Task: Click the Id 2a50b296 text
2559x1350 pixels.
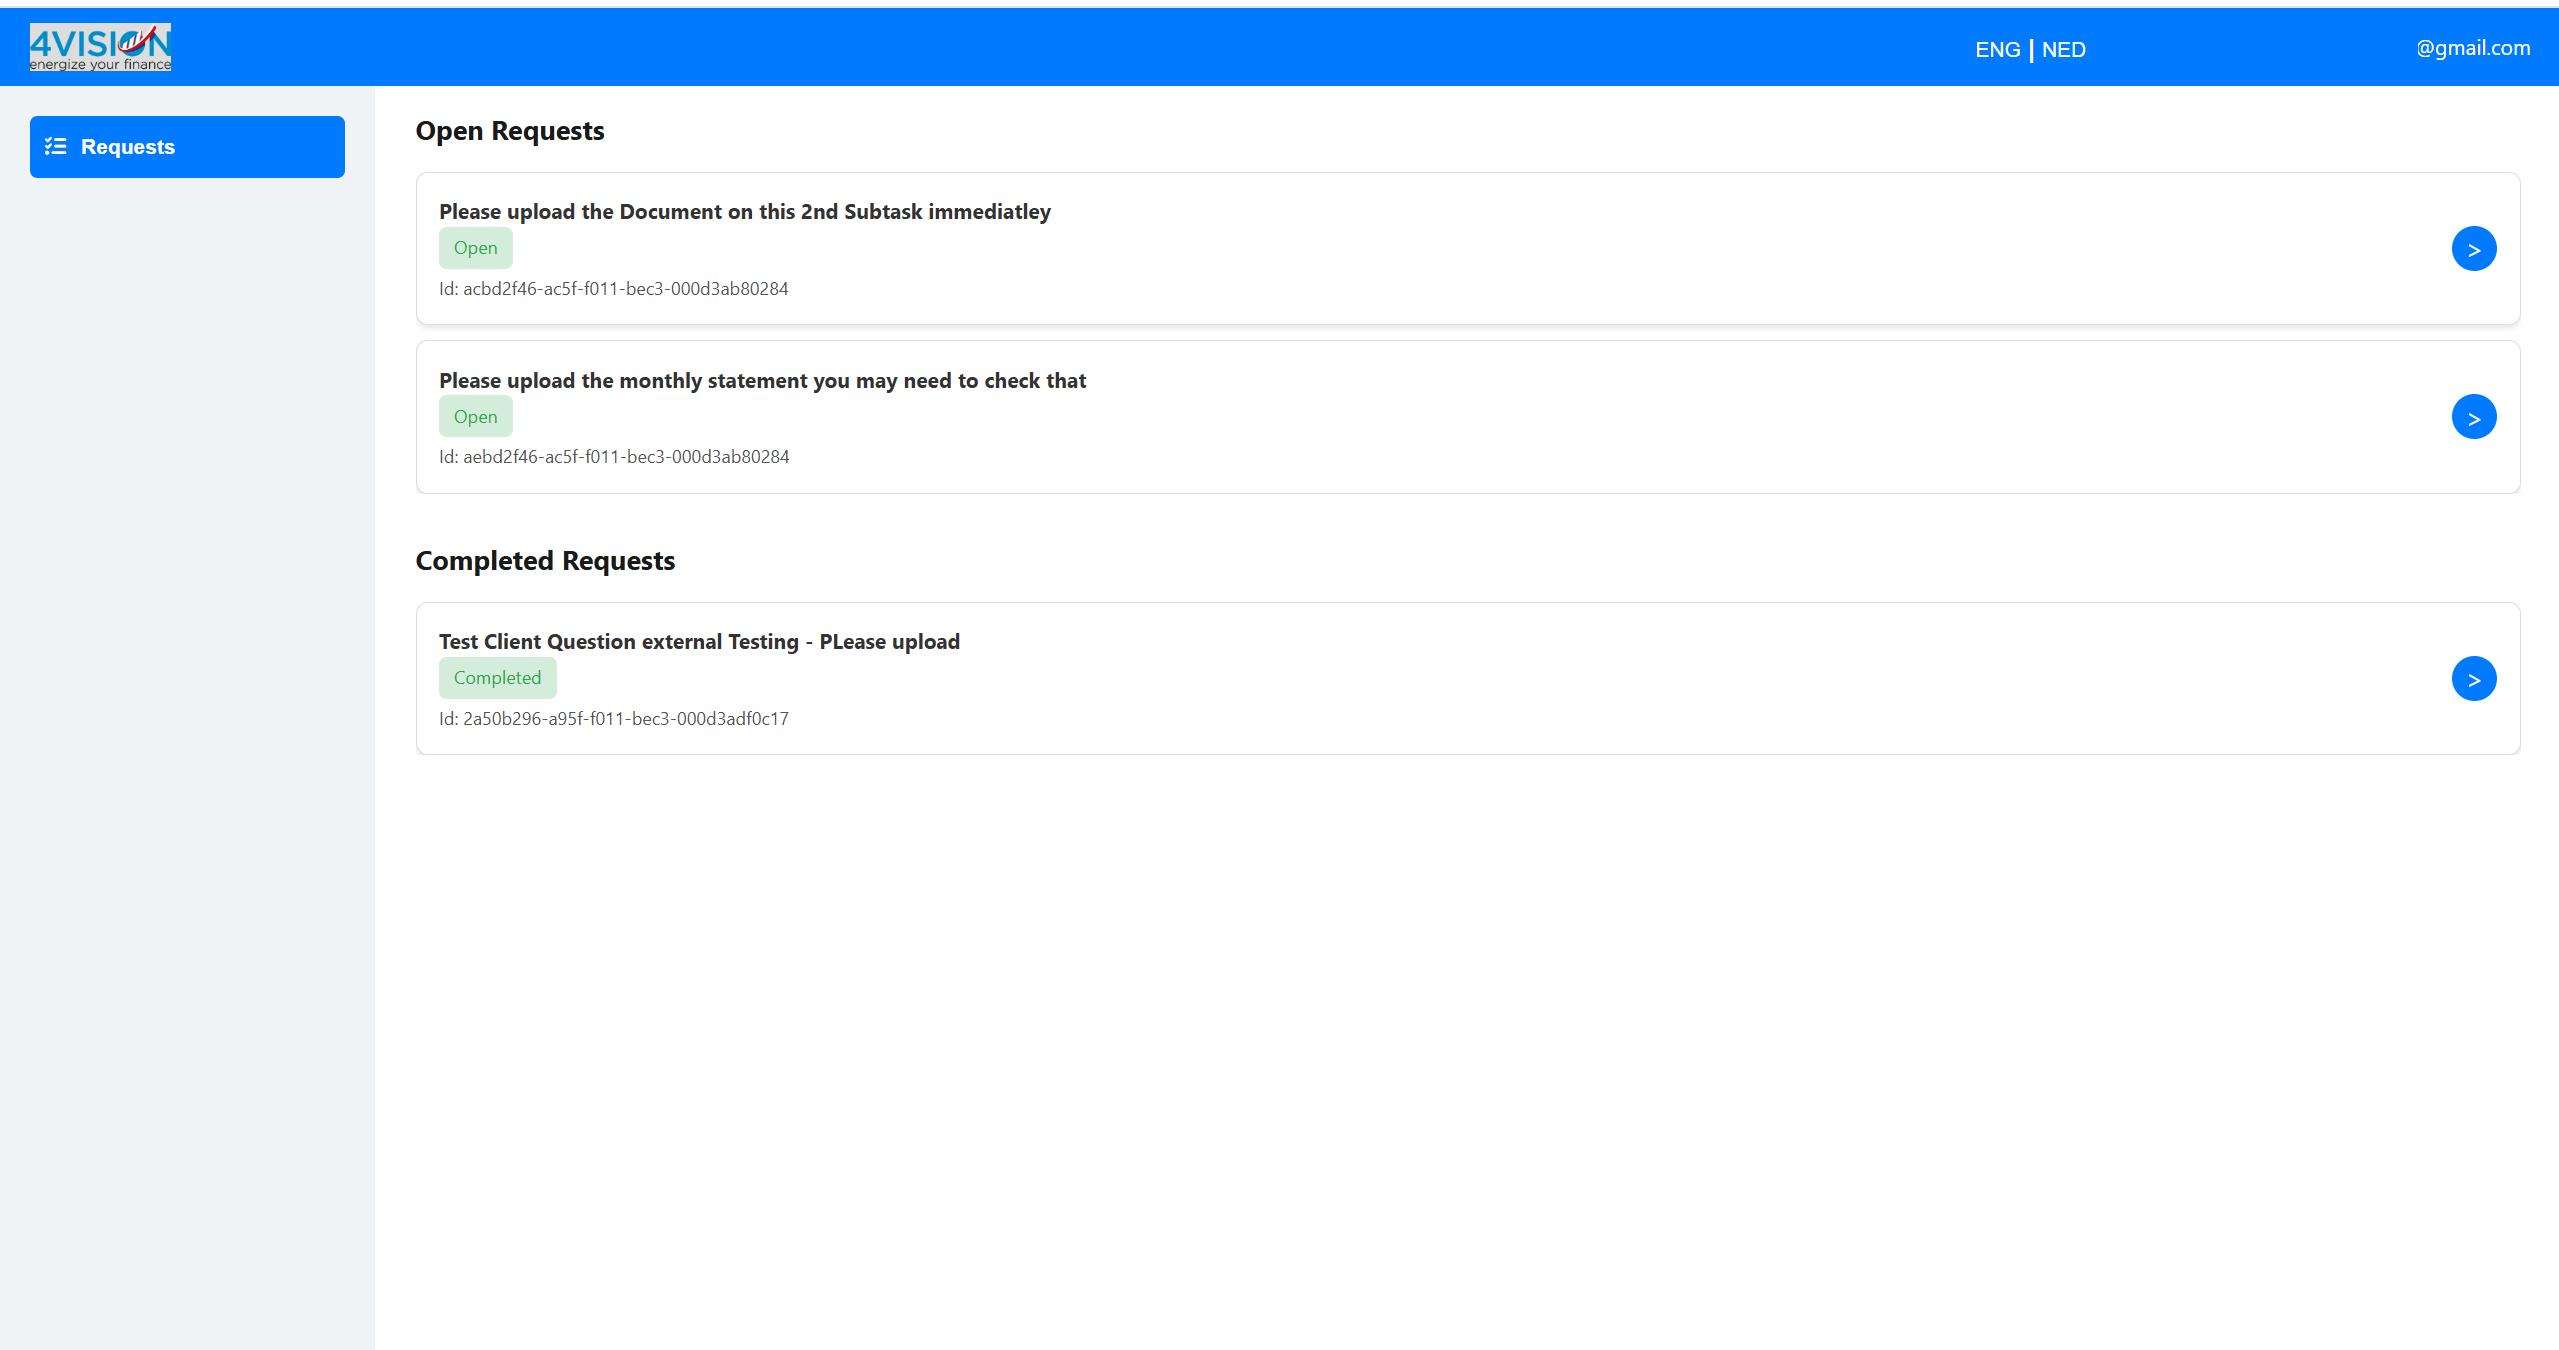Action: pyautogui.click(x=613, y=719)
